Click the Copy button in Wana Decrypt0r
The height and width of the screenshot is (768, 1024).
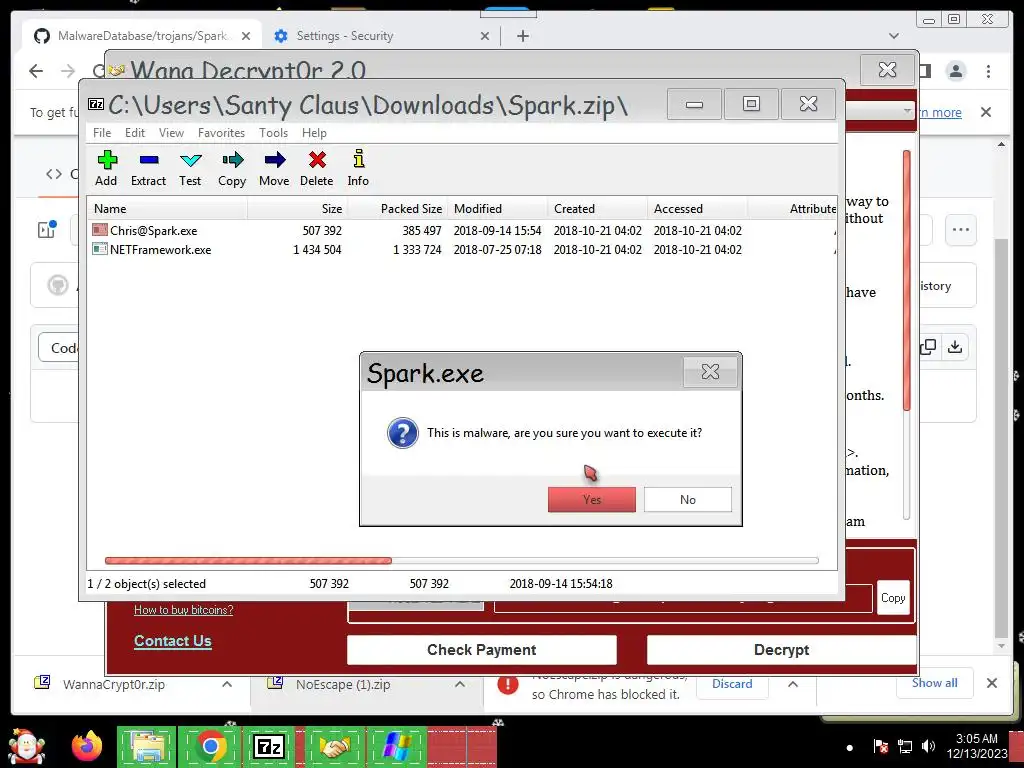point(893,598)
